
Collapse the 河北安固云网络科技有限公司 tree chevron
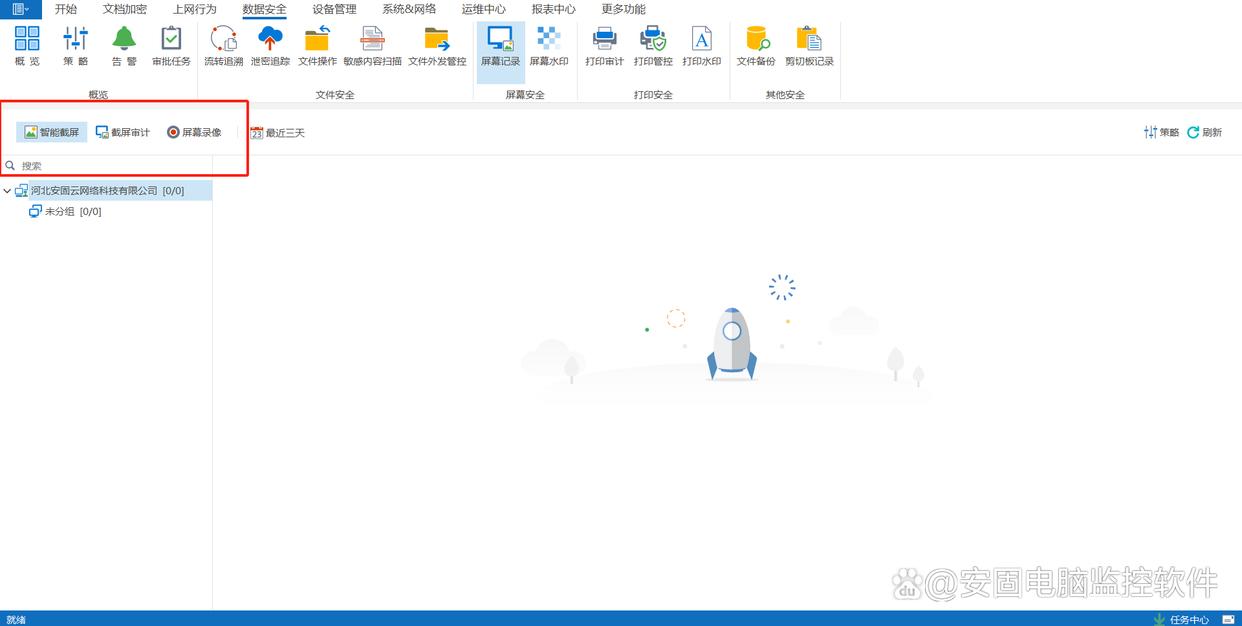coord(7,191)
